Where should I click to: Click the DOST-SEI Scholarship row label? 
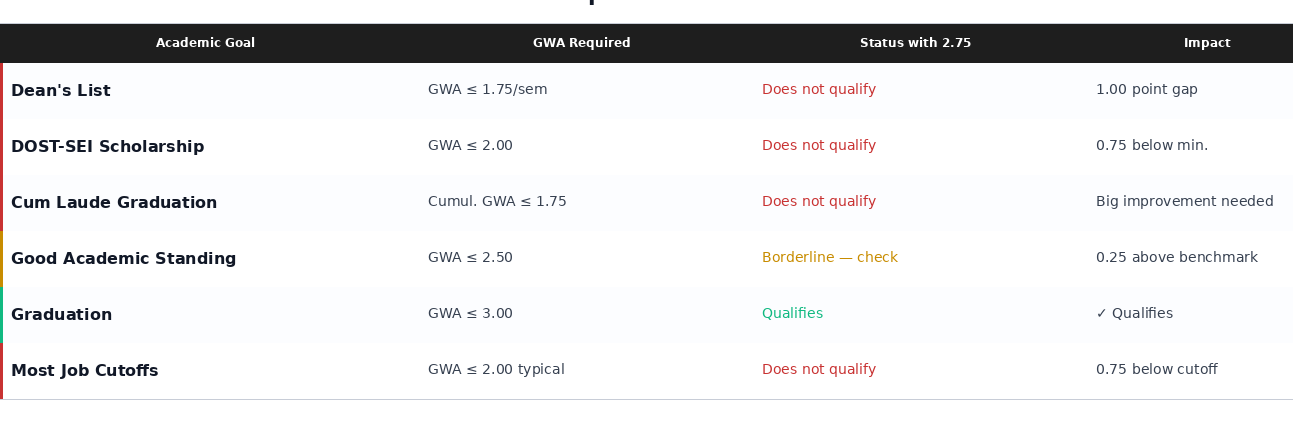tap(107, 147)
